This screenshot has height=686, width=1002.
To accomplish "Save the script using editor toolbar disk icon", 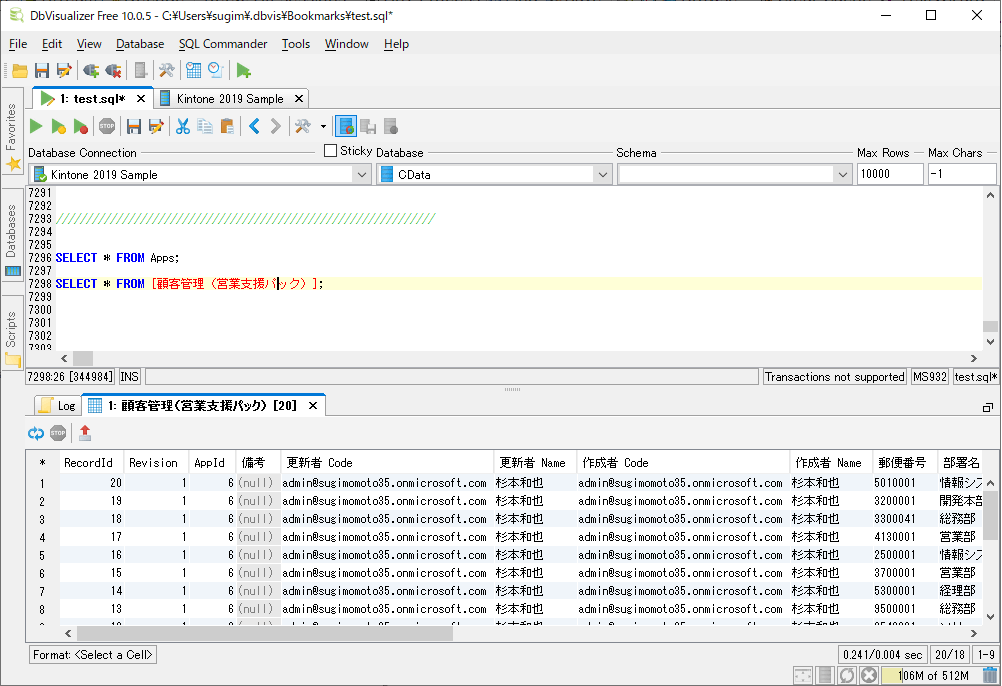I will tap(134, 126).
